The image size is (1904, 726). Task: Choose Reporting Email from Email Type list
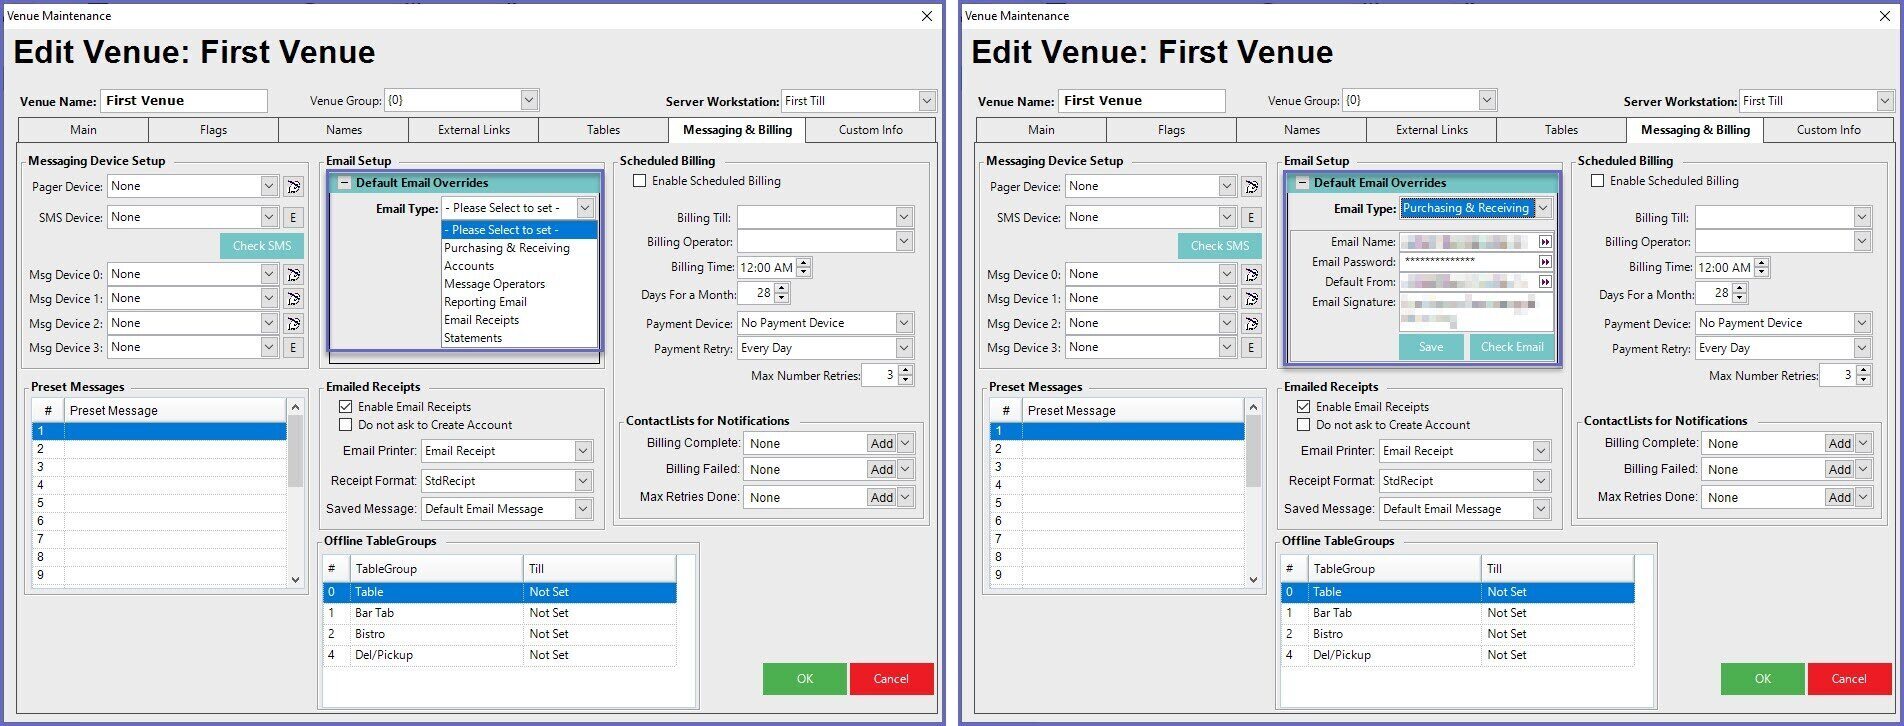(x=485, y=302)
